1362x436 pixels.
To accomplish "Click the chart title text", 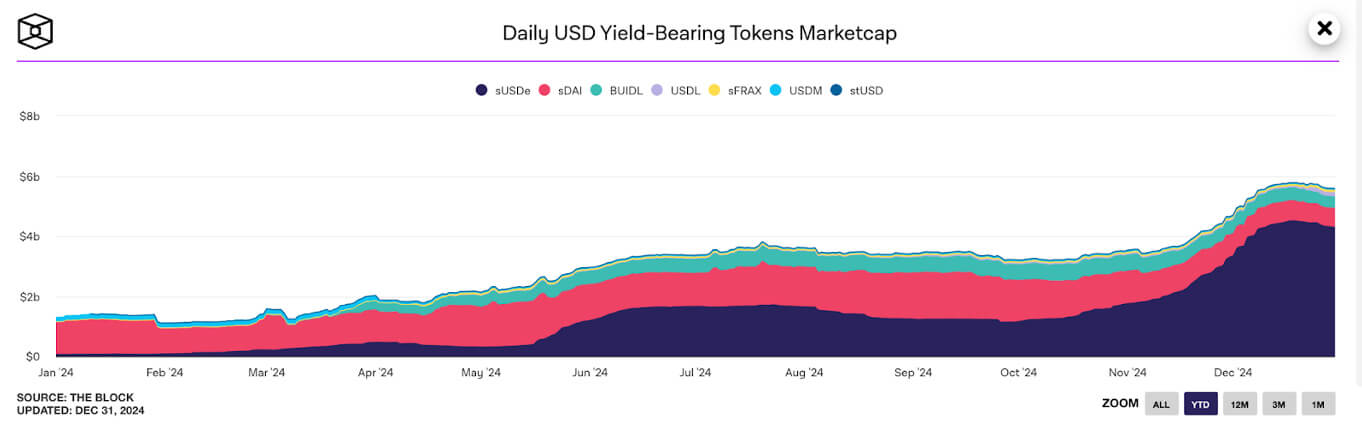I will 699,33.
